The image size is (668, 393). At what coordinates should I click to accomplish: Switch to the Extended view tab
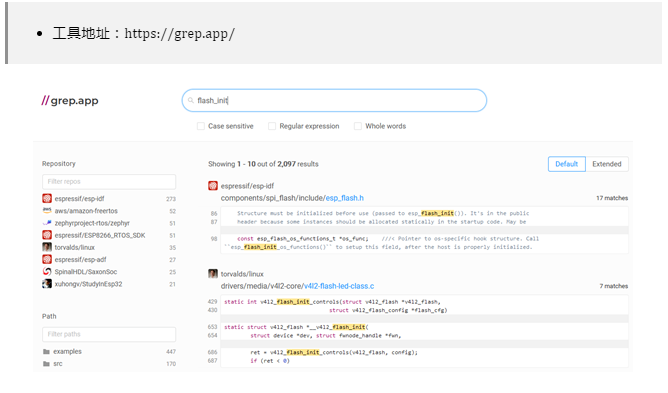(607, 164)
